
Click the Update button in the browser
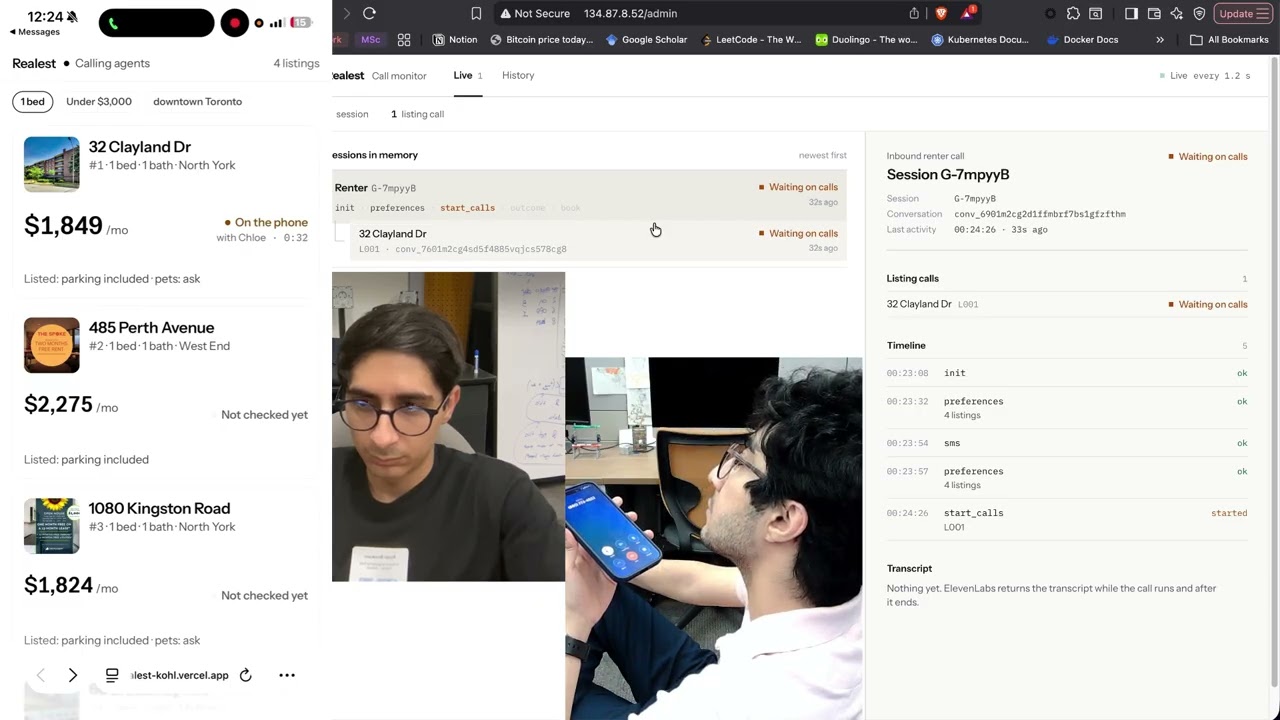1244,13
